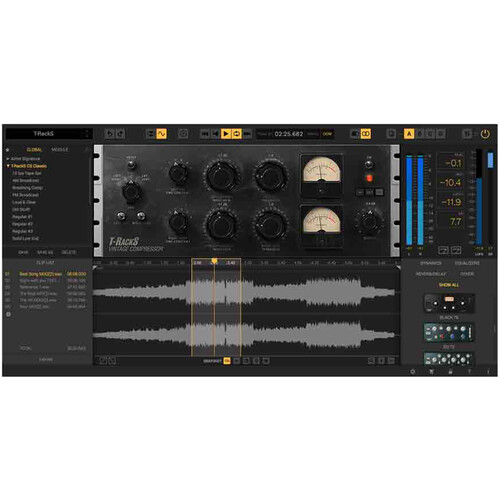Click the right meter mode icon under readouts

point(456,250)
